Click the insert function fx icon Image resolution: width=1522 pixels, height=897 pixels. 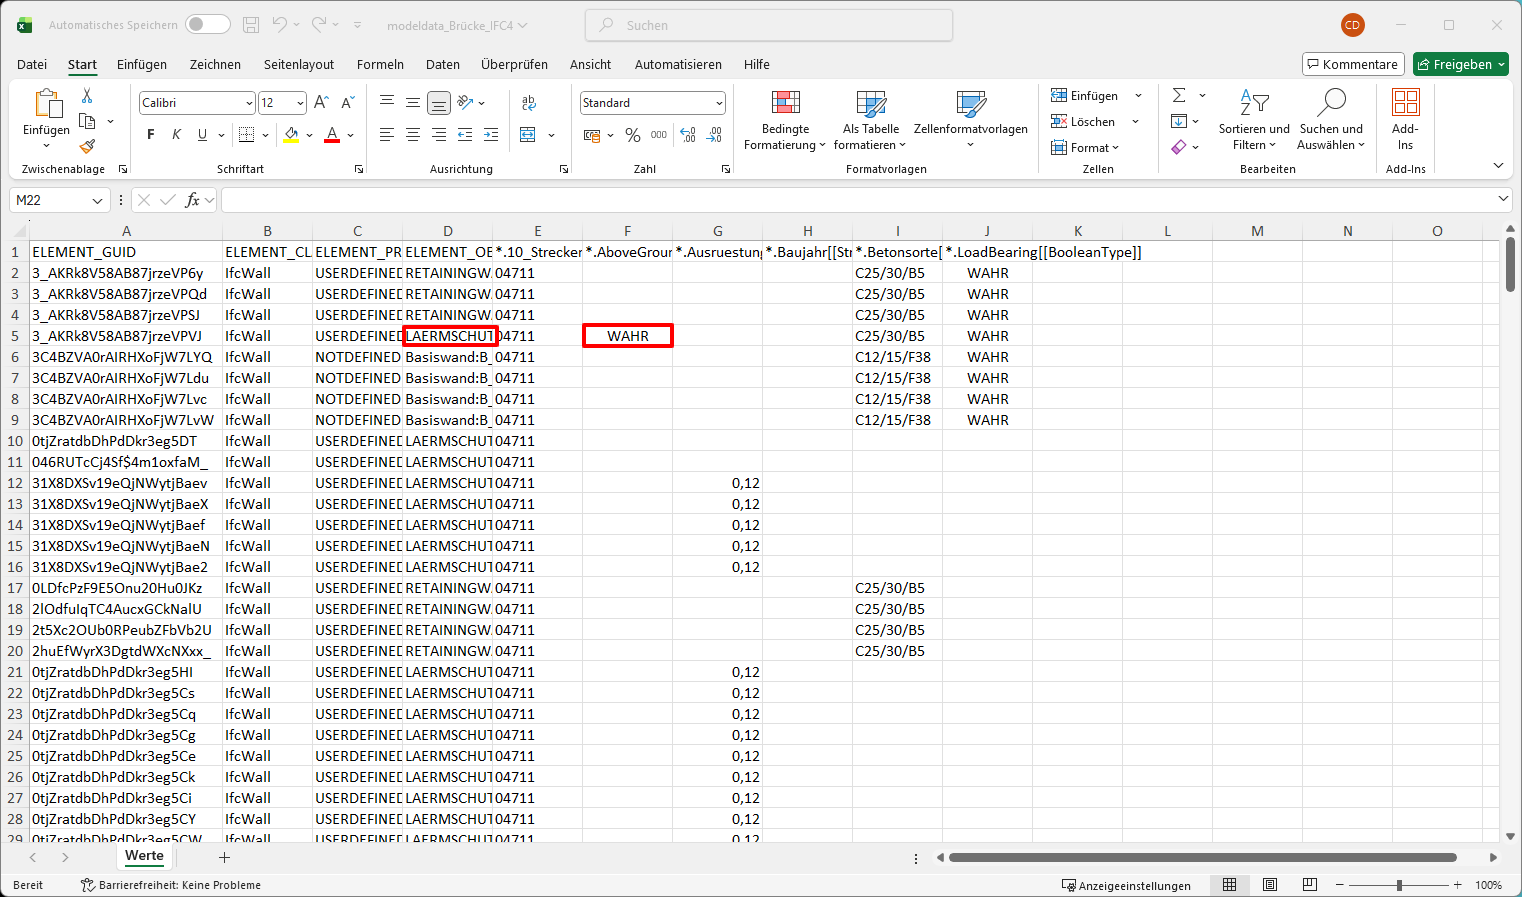pos(193,200)
